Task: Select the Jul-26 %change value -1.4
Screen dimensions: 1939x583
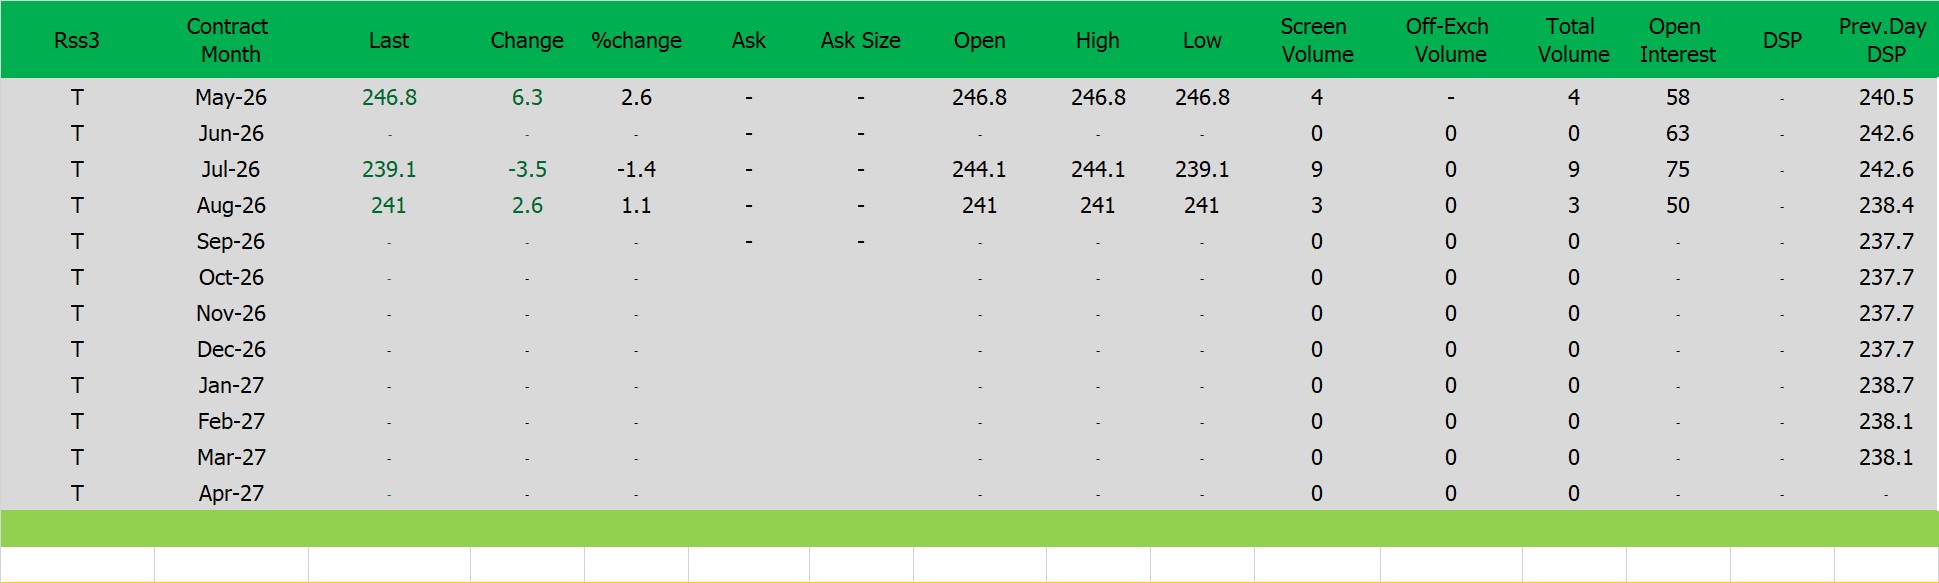Action: click(x=636, y=169)
